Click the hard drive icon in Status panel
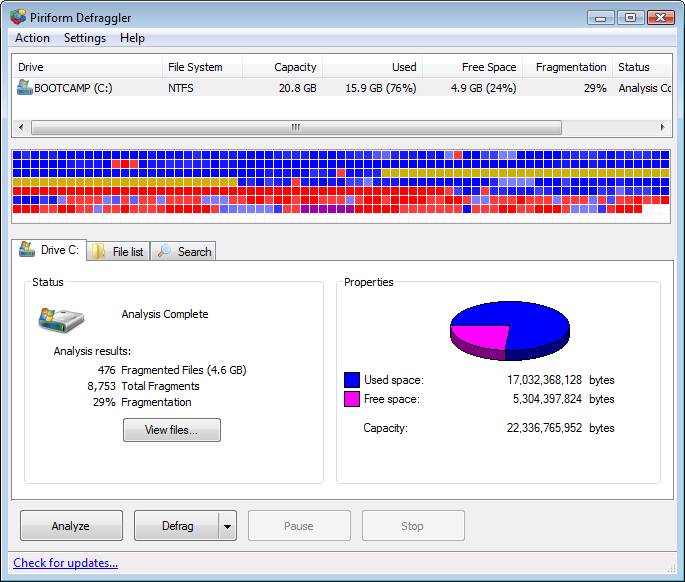Image resolution: width=685 pixels, height=582 pixels. (61, 320)
